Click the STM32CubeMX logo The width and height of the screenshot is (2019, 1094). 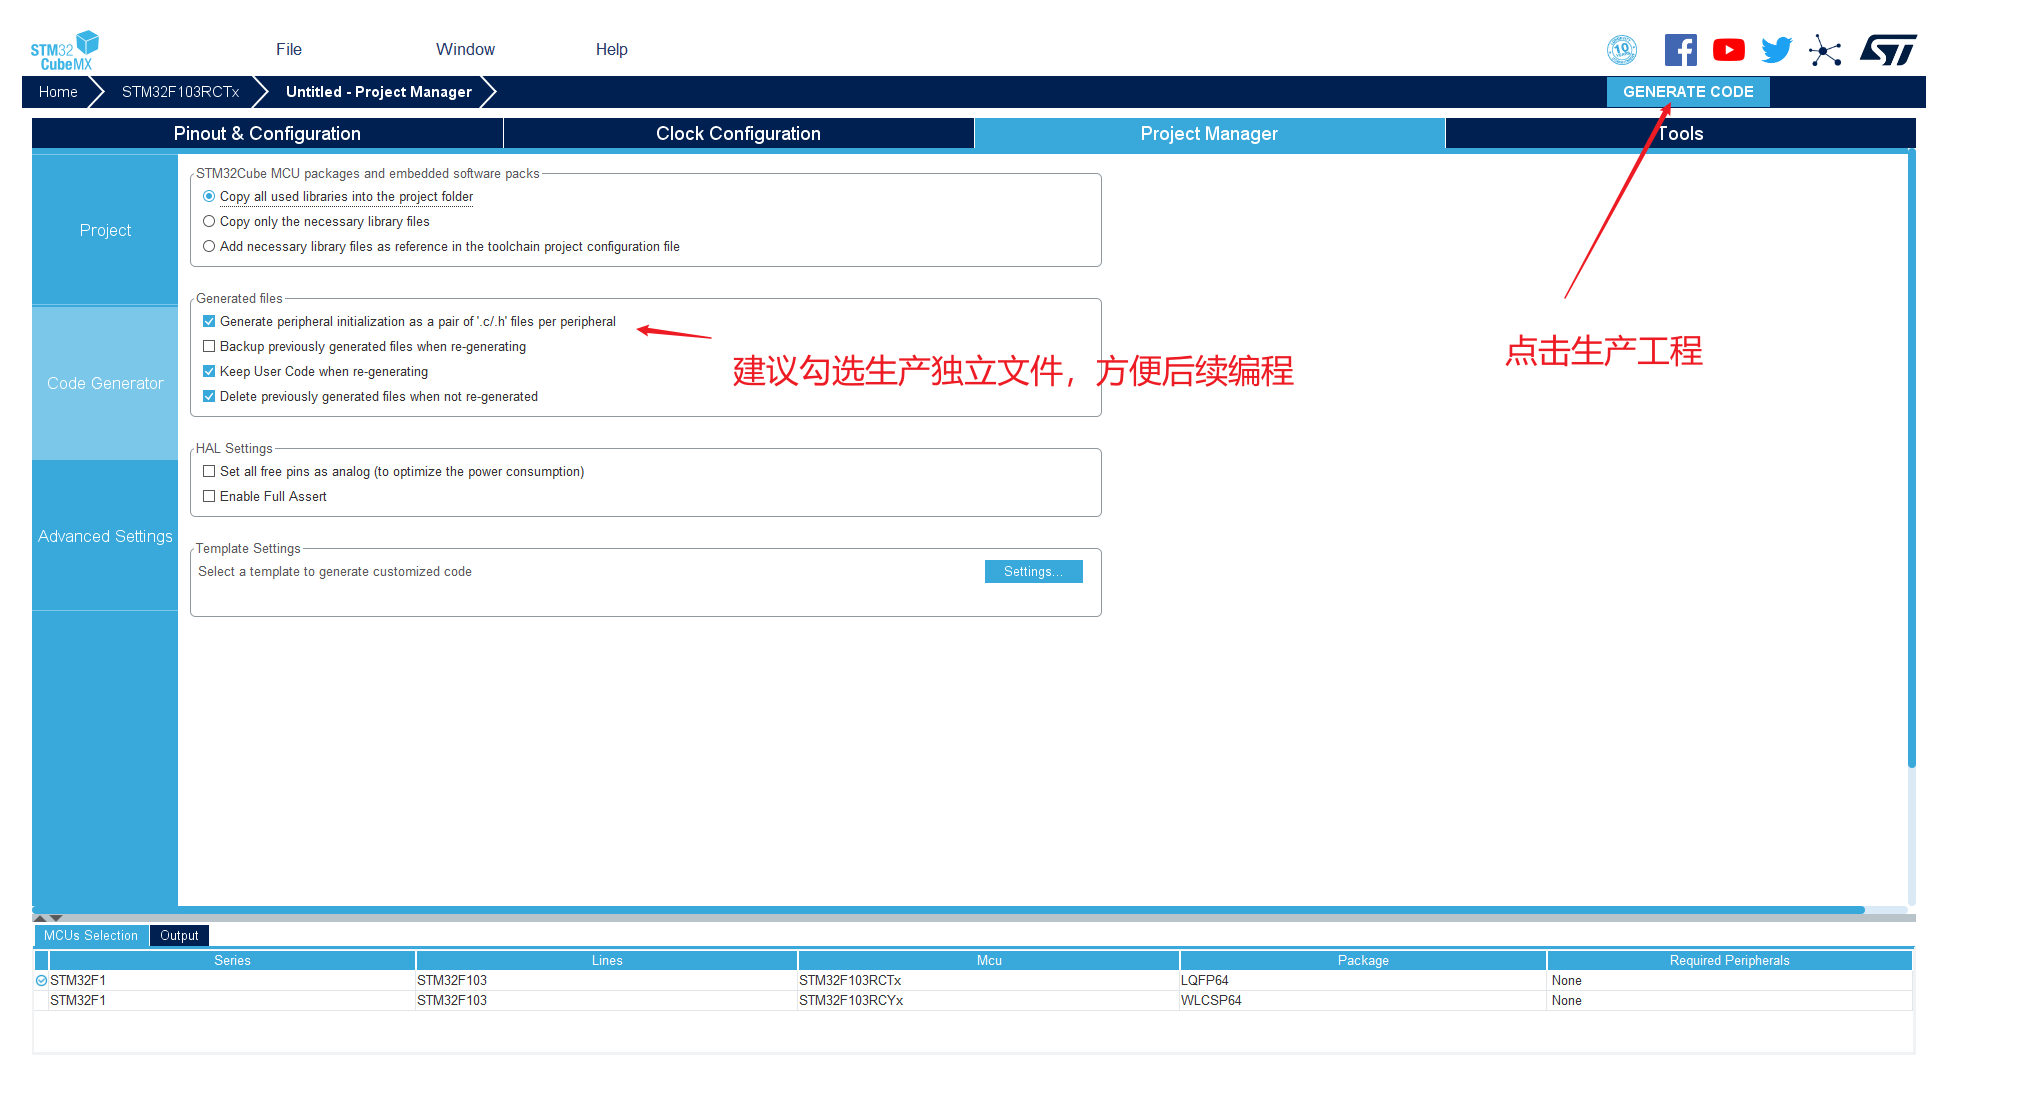65,51
